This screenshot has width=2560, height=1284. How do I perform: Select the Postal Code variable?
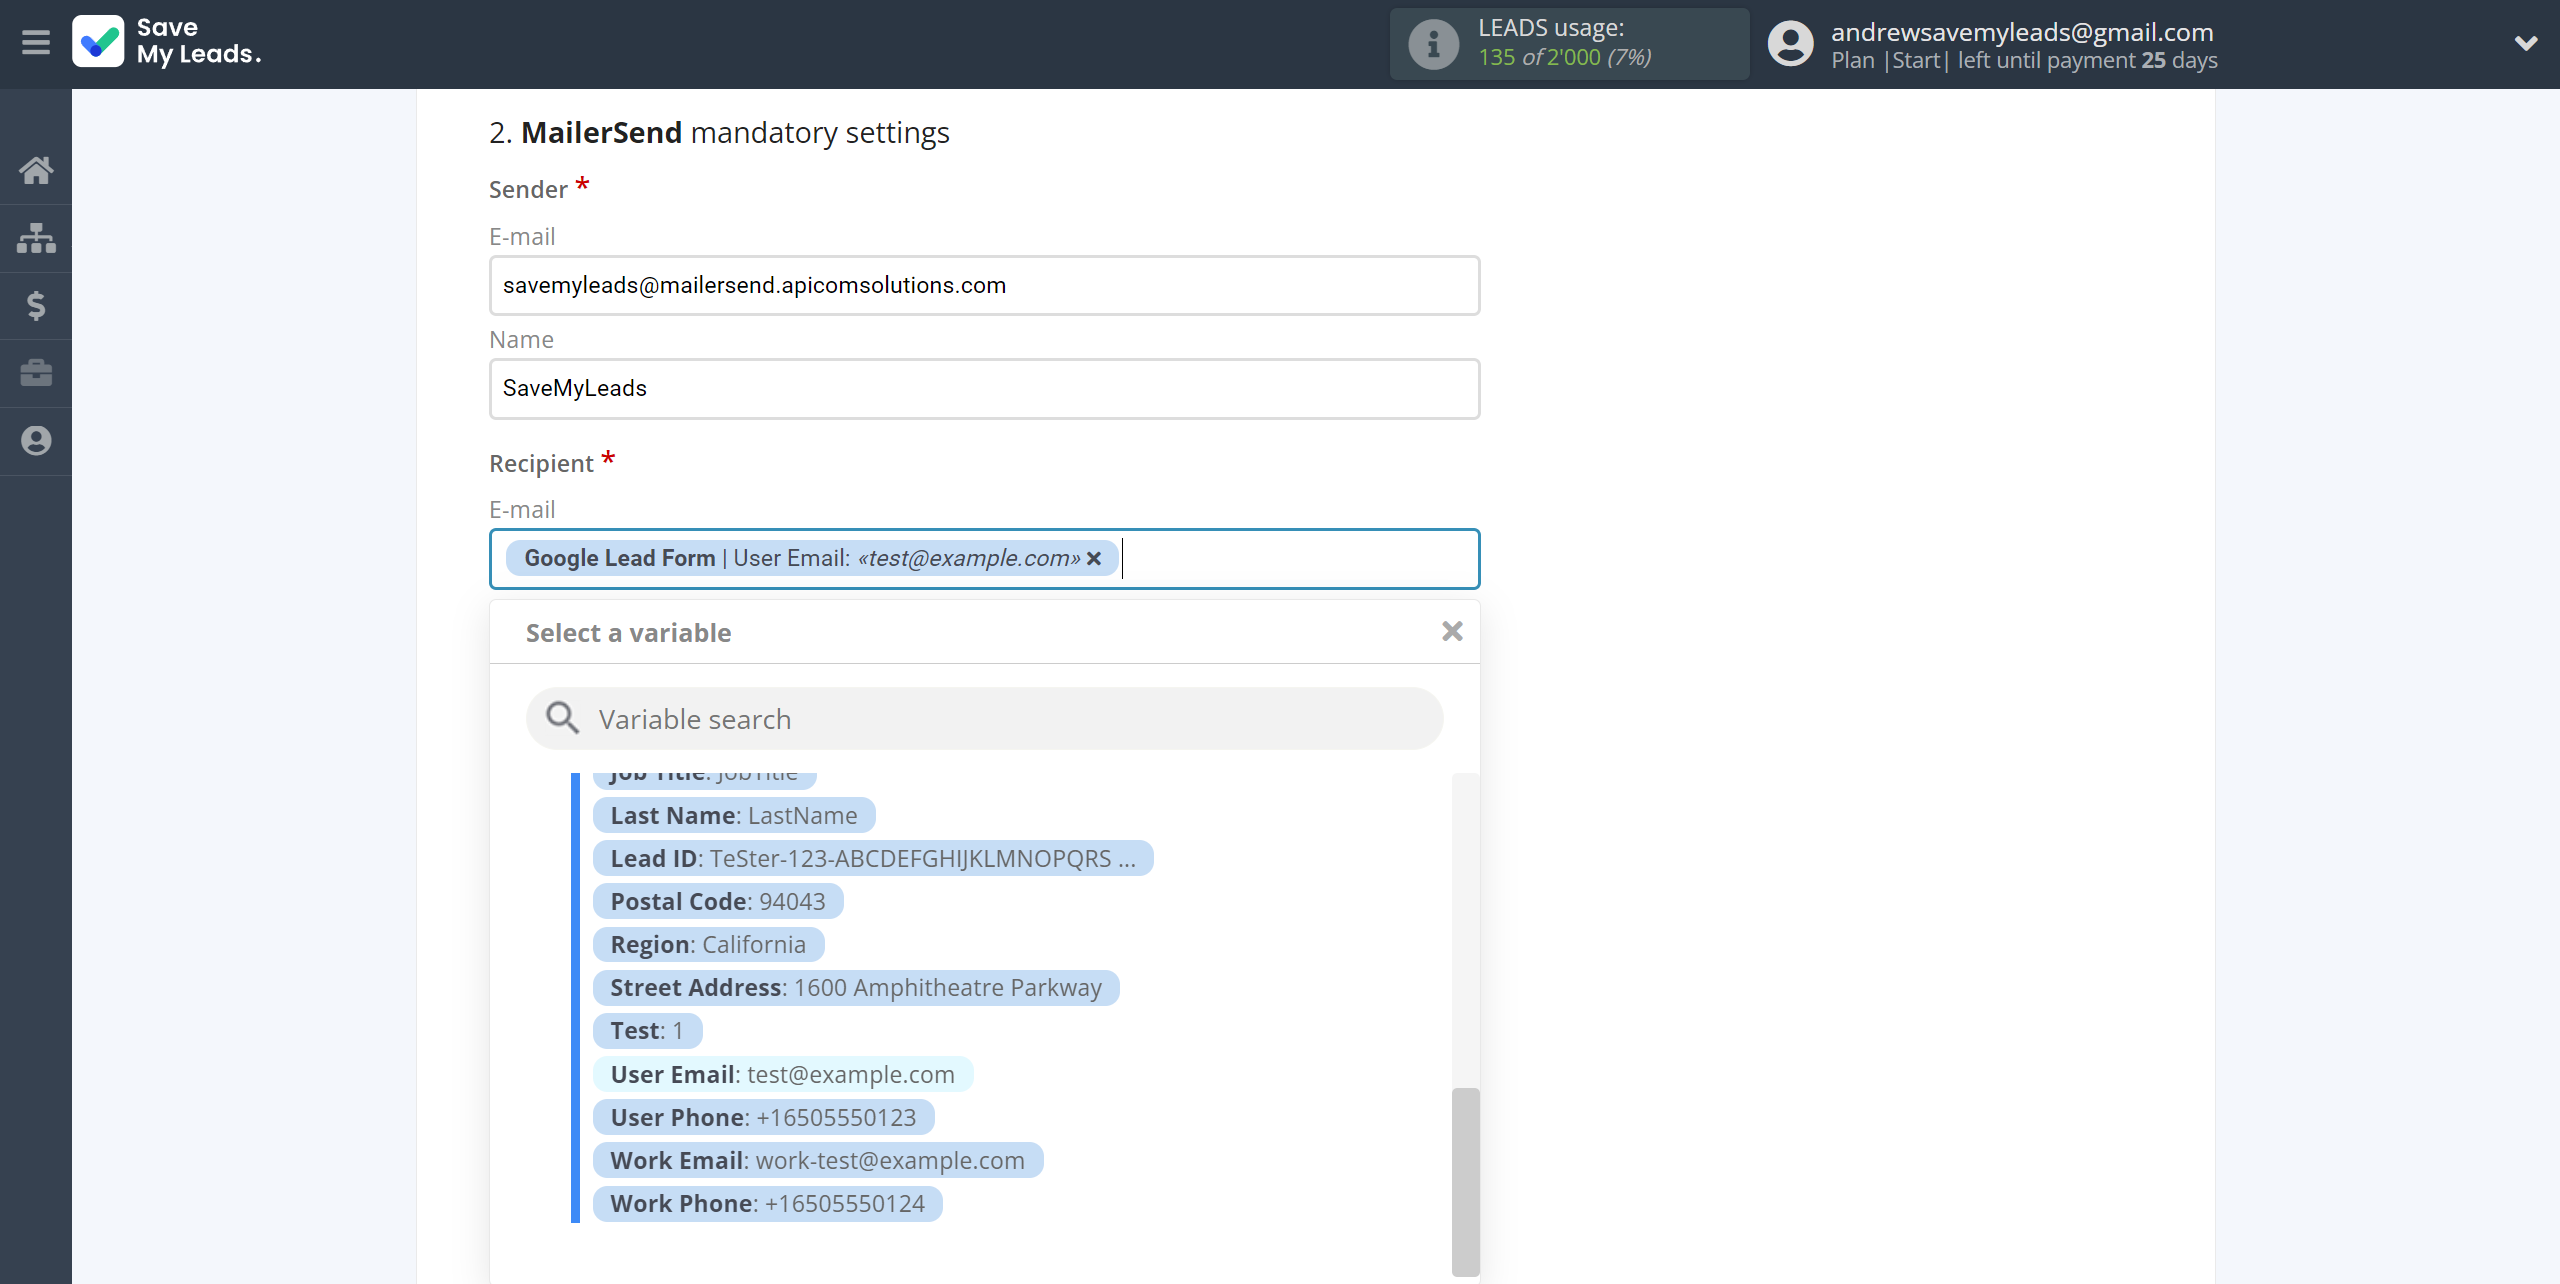click(717, 901)
